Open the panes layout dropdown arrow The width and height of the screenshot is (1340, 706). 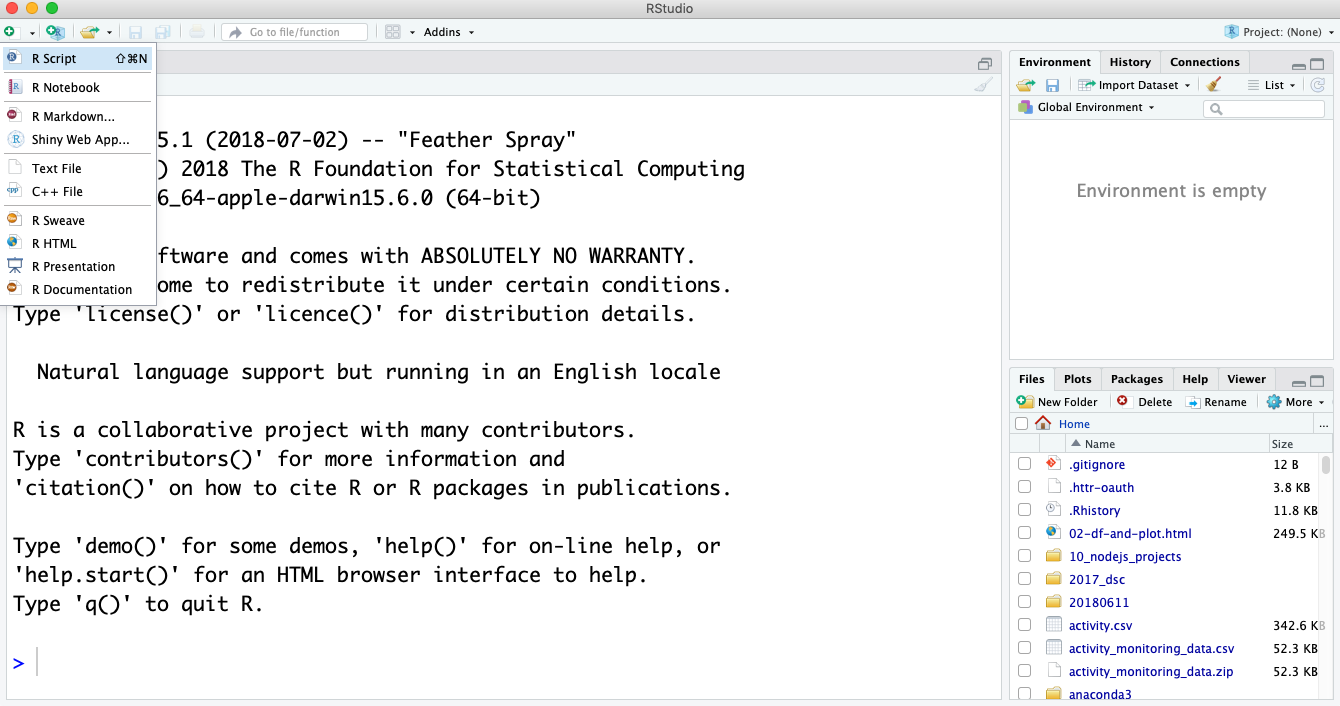412,32
